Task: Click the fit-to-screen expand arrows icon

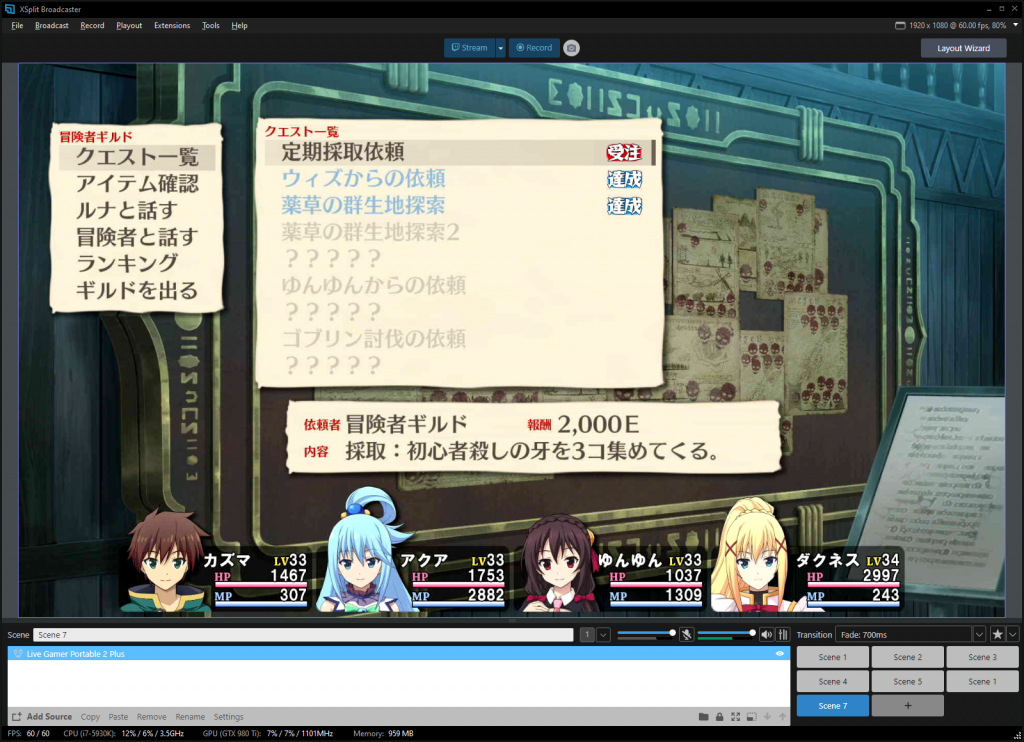Action: [x=735, y=717]
